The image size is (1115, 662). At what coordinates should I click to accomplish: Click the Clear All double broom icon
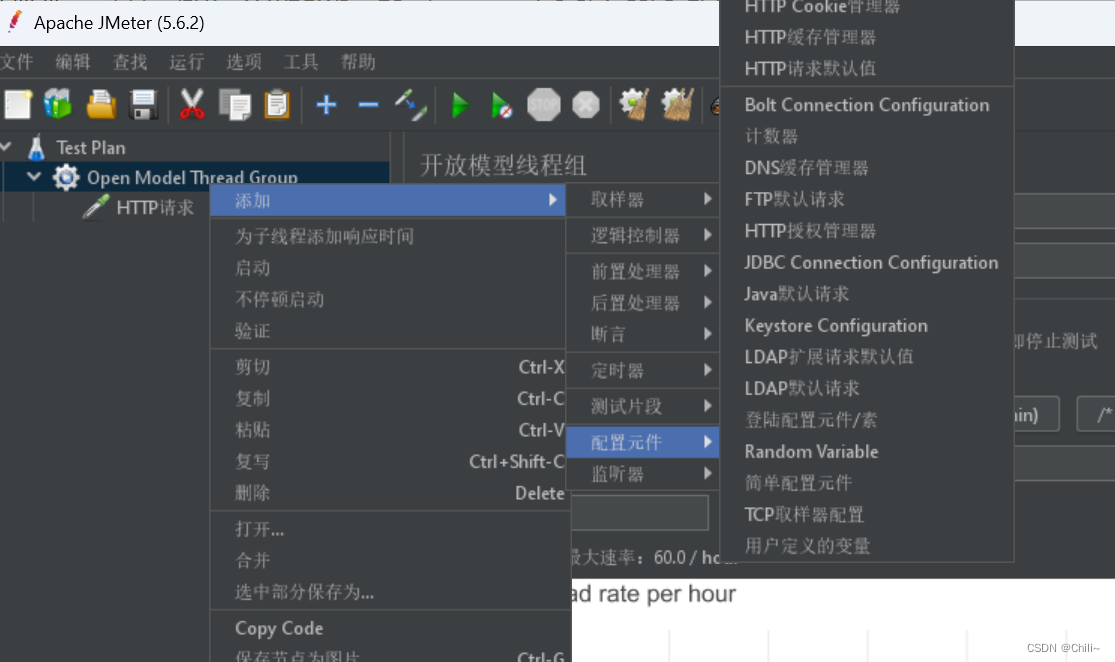[x=678, y=105]
